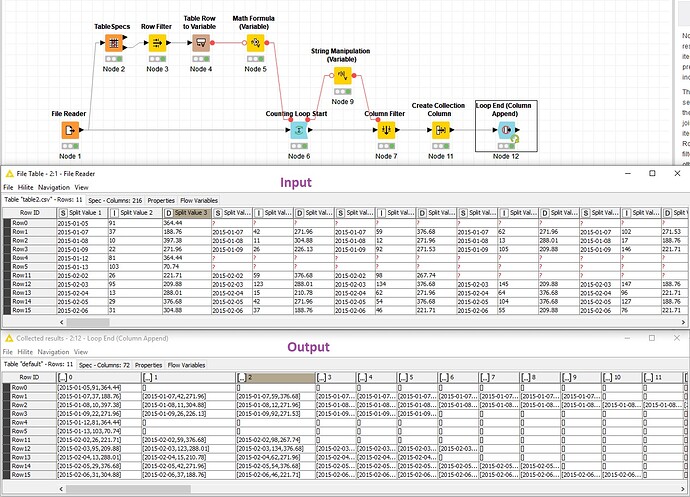This screenshot has height=497, width=690.
Task: Switch to Spec - Columns: 72 tab
Action: [x=104, y=365]
